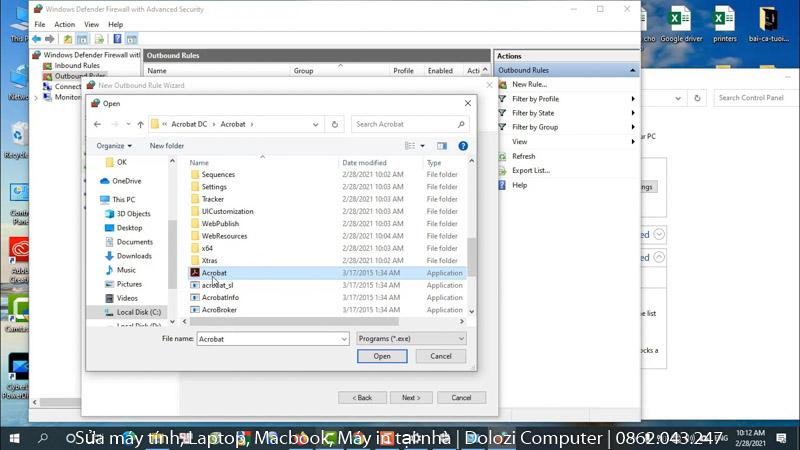Open the Action menu
The height and width of the screenshot is (450, 800).
[64, 24]
